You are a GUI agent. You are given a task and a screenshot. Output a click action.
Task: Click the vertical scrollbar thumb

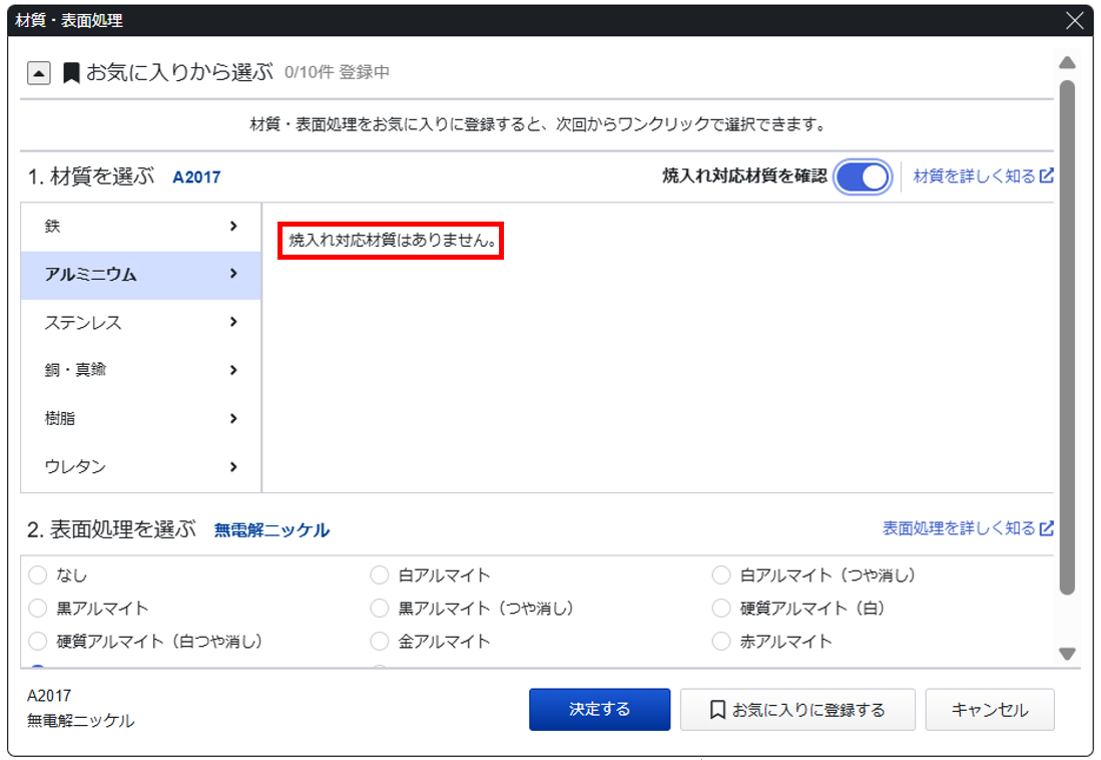[1067, 338]
